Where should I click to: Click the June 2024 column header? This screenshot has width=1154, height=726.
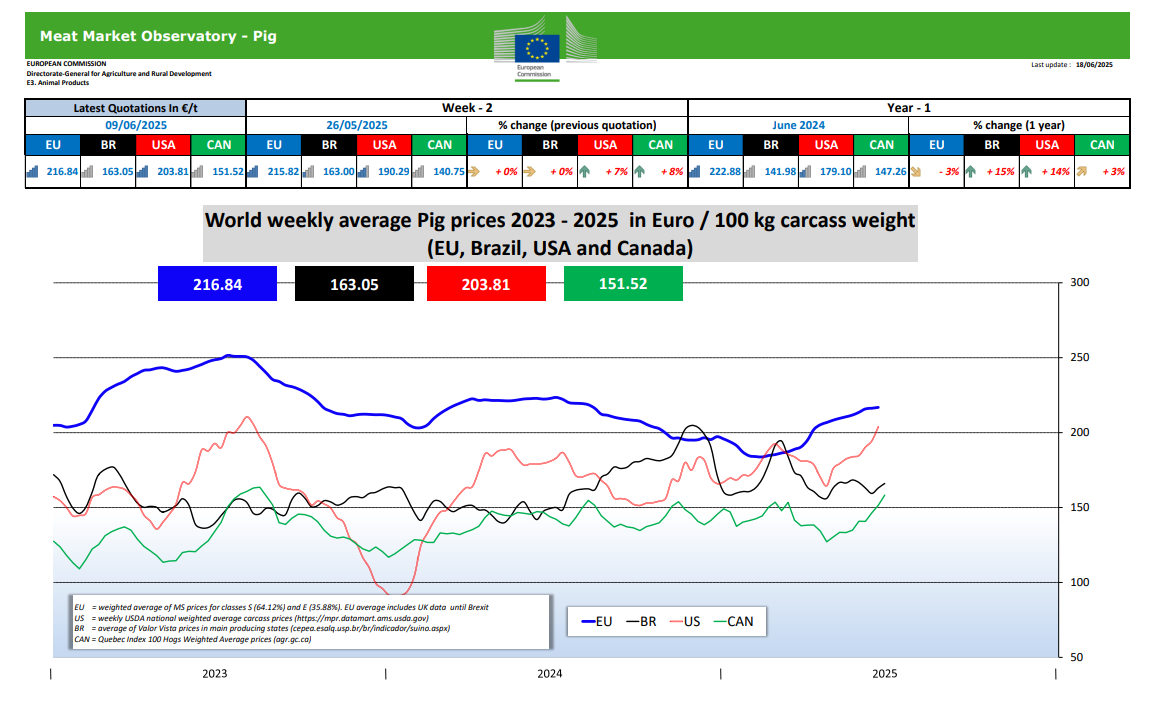(798, 126)
